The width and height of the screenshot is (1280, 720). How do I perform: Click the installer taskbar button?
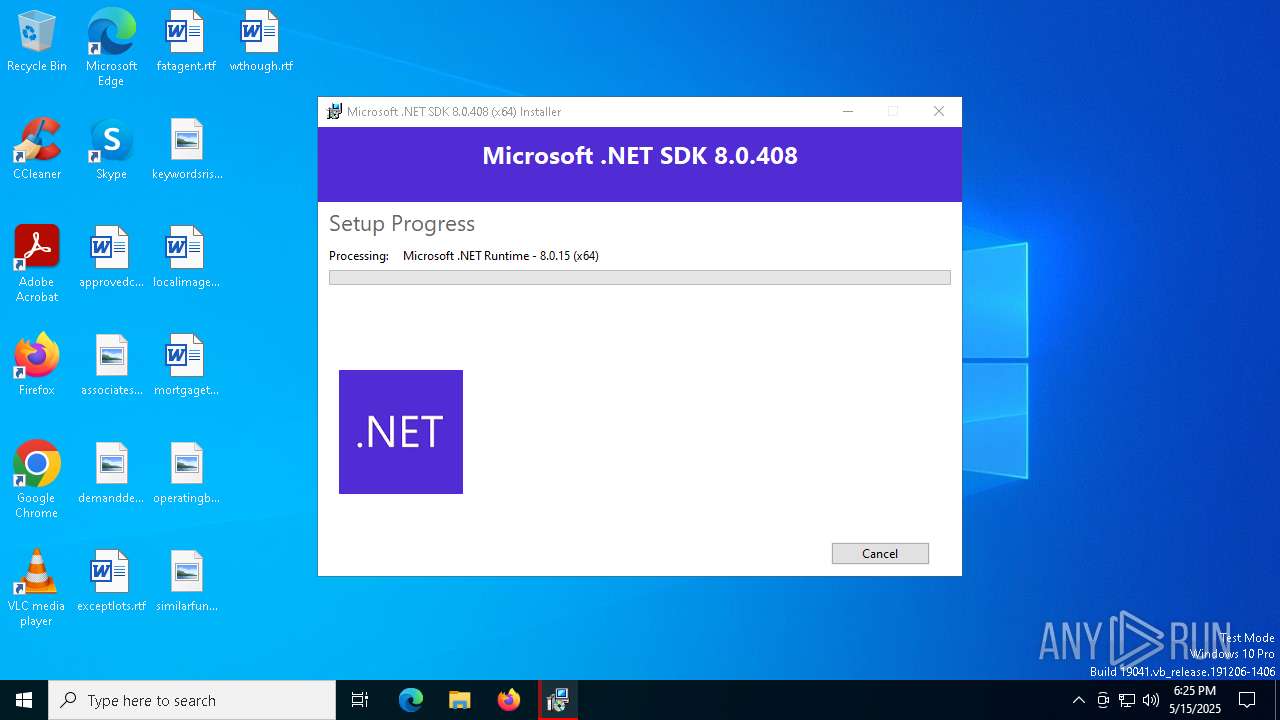(557, 700)
